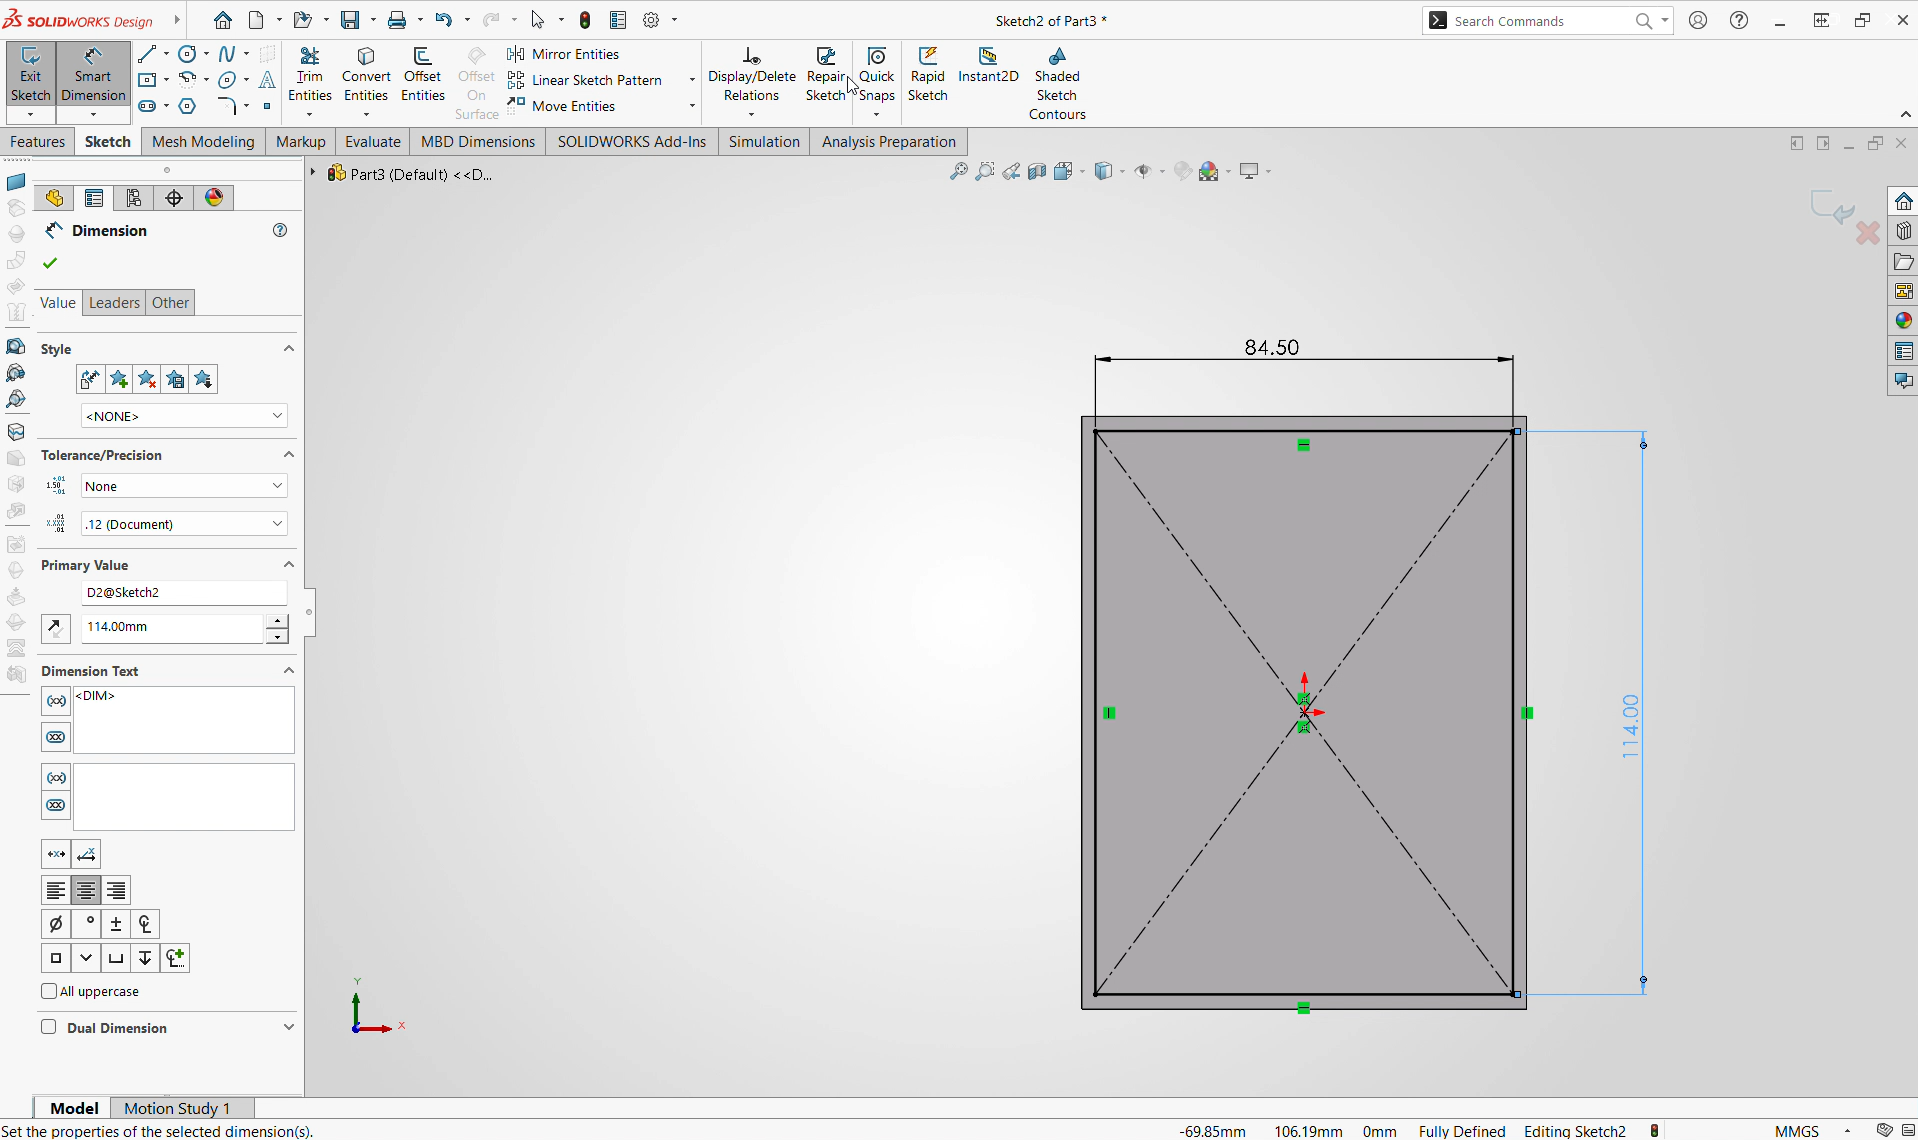Toggle center justify text alignment
The height and width of the screenshot is (1140, 1918).
pyautogui.click(x=86, y=890)
